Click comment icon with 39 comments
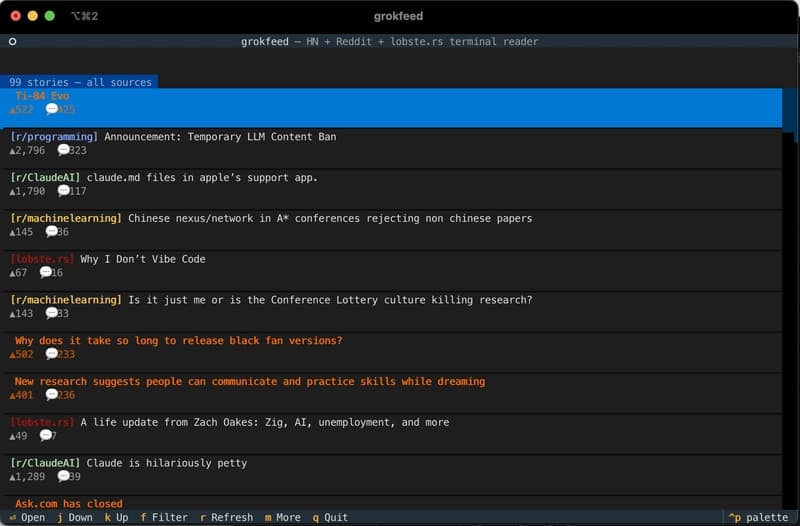Viewport: 800px width, 526px height. coord(63,476)
